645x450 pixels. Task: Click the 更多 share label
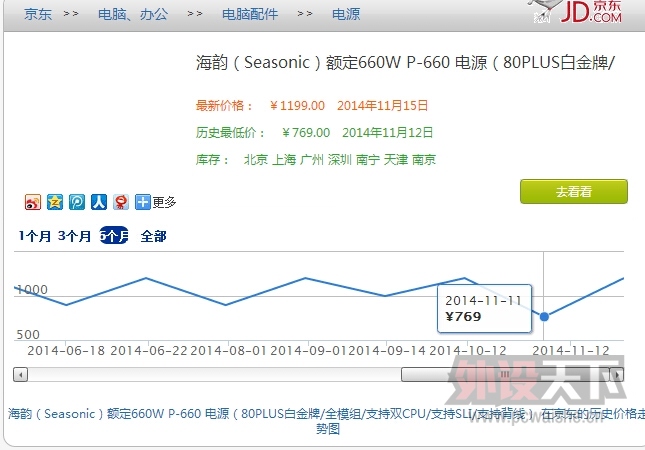164,202
